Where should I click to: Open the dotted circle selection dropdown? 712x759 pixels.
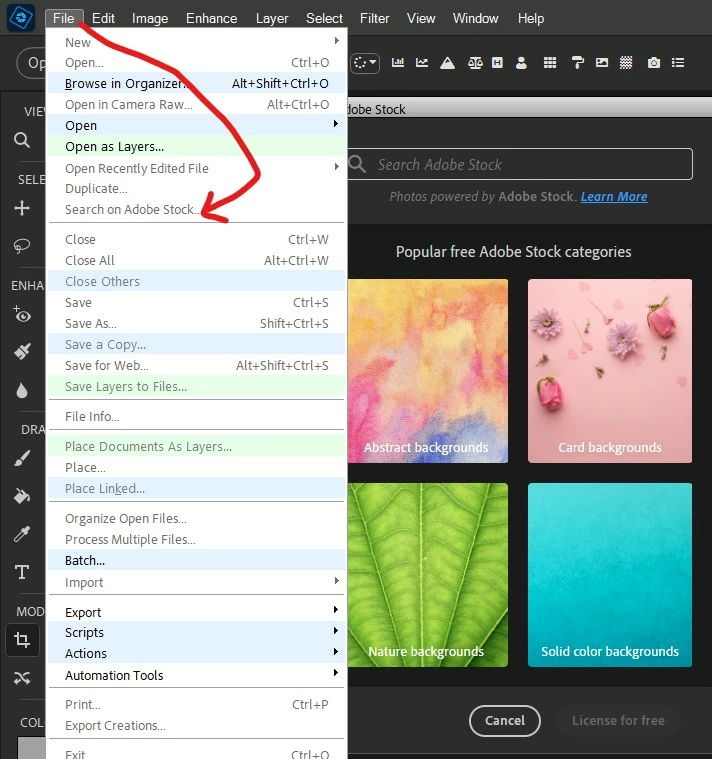click(x=365, y=63)
